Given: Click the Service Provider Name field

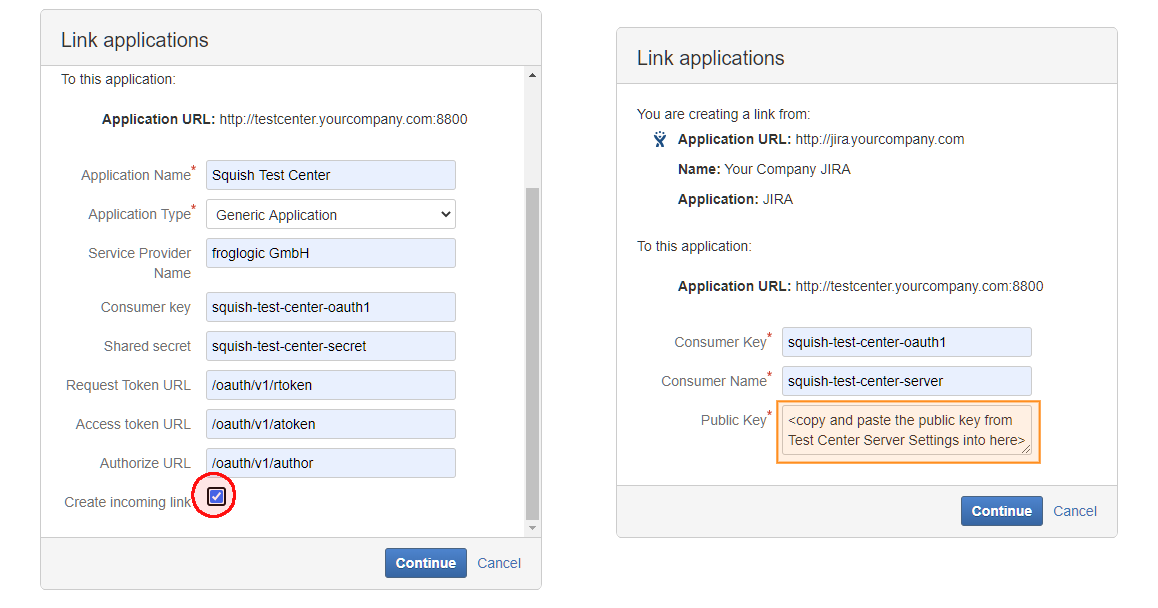Looking at the screenshot, I should click(330, 253).
